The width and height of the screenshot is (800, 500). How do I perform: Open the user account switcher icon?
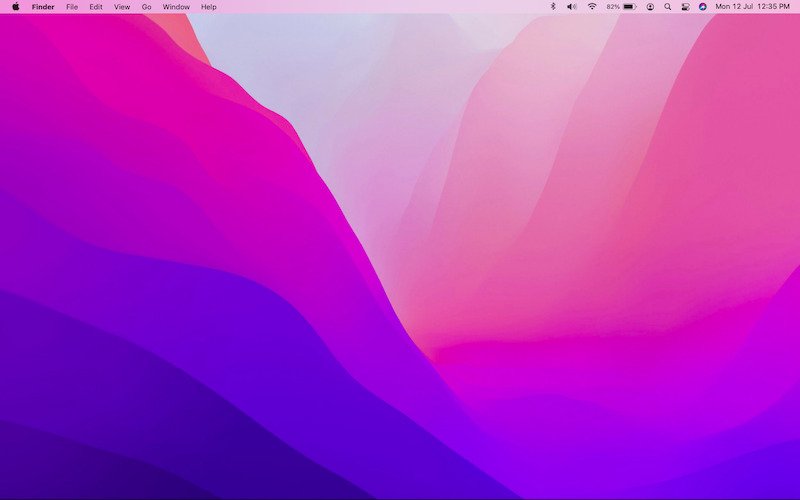650,6
